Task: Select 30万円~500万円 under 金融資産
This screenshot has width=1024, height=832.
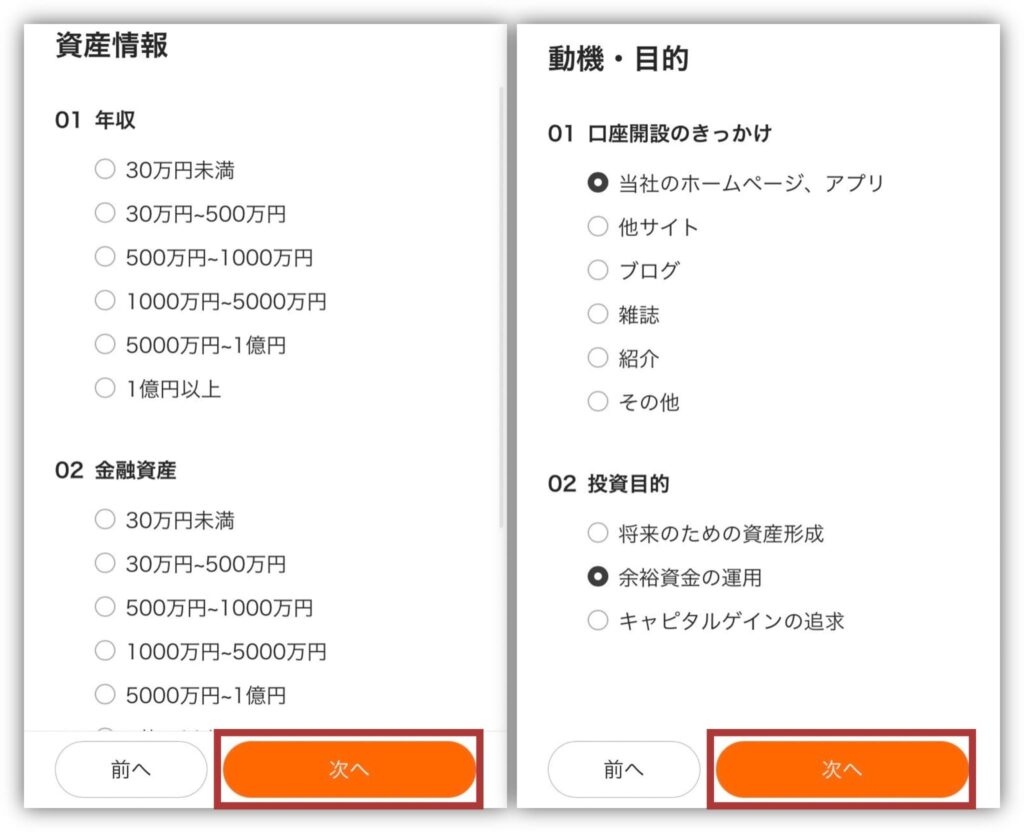Action: tap(105, 563)
